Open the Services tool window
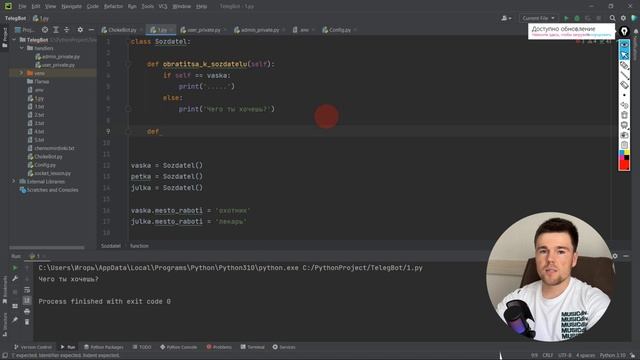640x360 pixels. click(x=284, y=347)
